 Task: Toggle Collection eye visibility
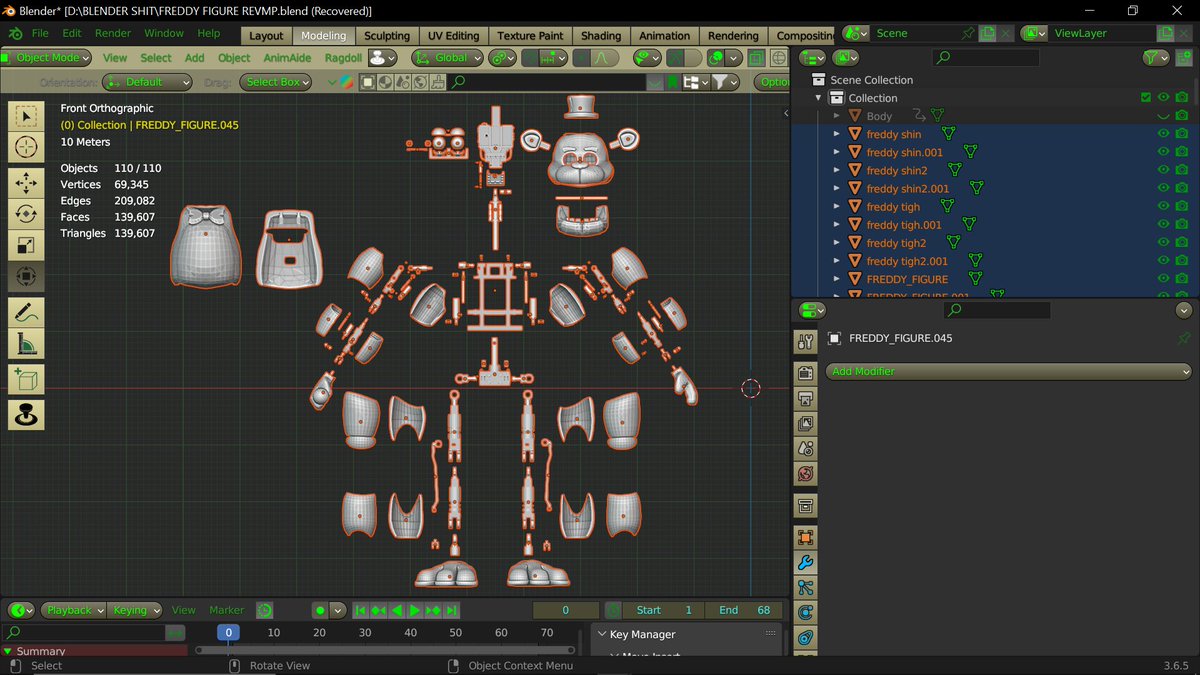pyautogui.click(x=1163, y=98)
